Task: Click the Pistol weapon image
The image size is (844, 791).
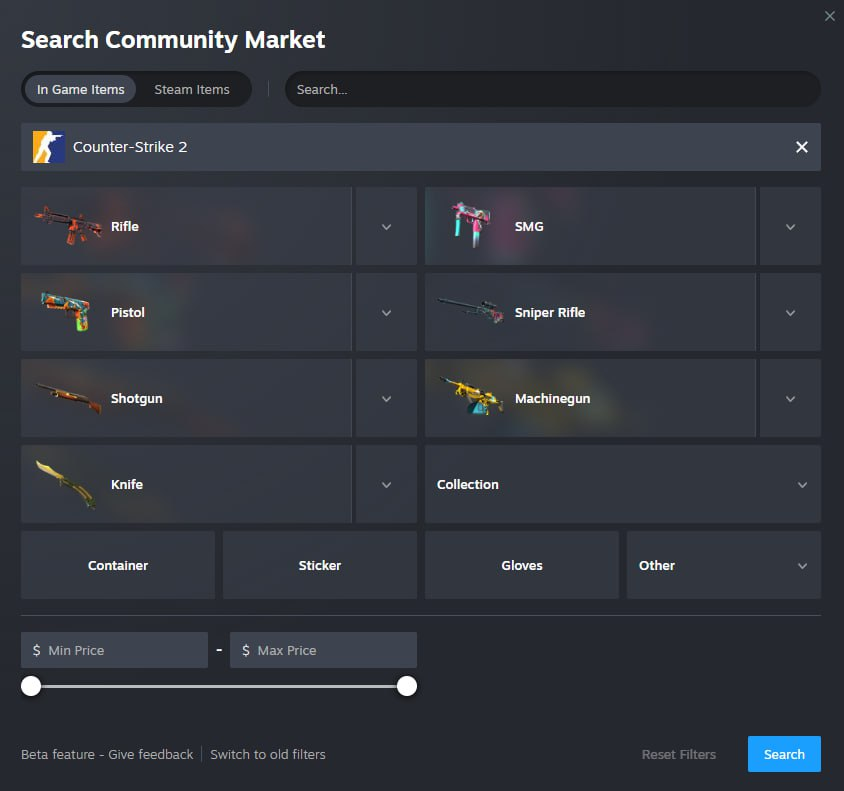Action: (66, 312)
